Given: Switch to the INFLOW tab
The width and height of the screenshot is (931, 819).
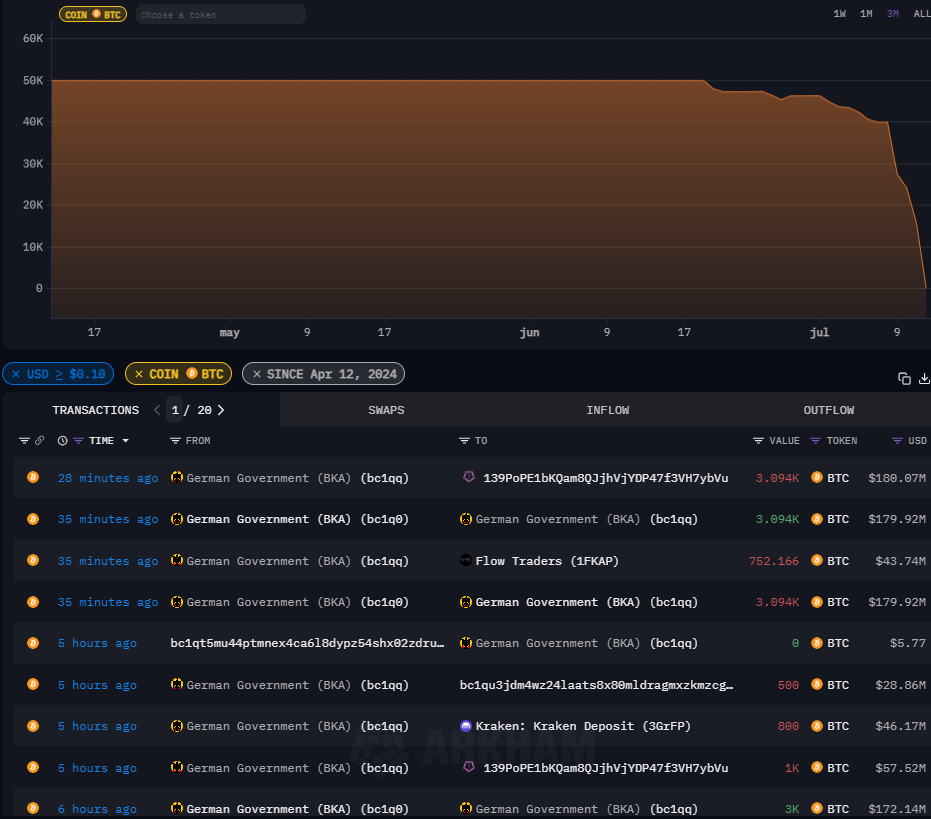Looking at the screenshot, I should [x=607, y=410].
